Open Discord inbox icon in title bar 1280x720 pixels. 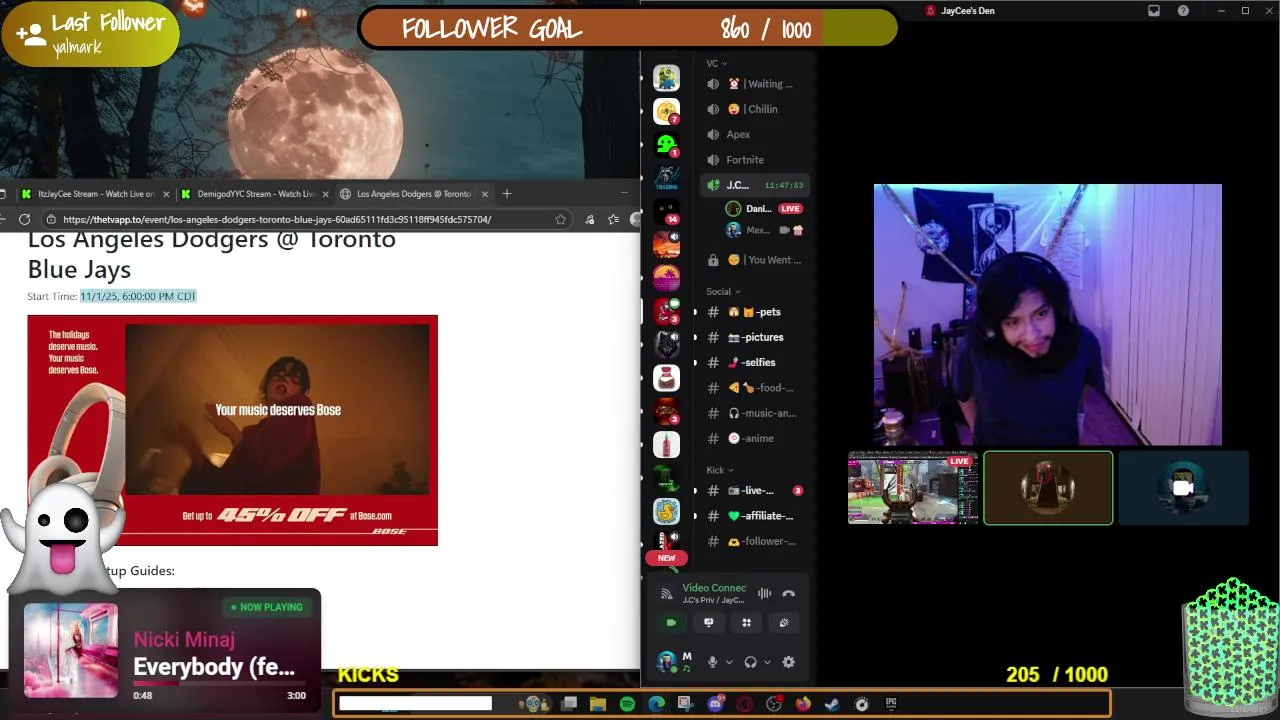[1154, 11]
